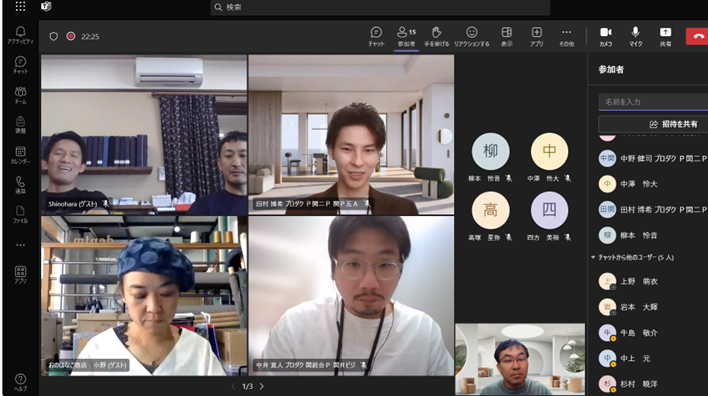This screenshot has width=708, height=396.
Task: Toggle the microphone mute
Action: 635,37
